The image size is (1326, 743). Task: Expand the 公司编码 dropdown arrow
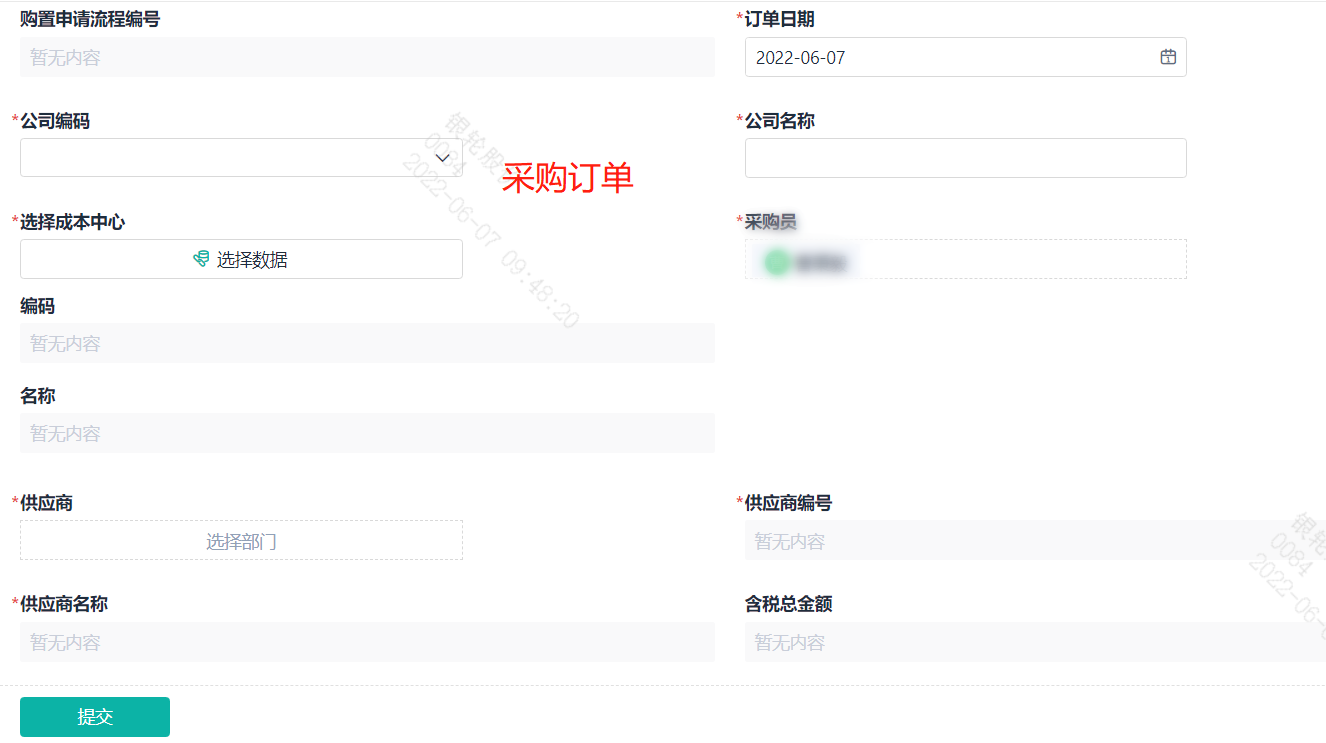click(x=443, y=158)
